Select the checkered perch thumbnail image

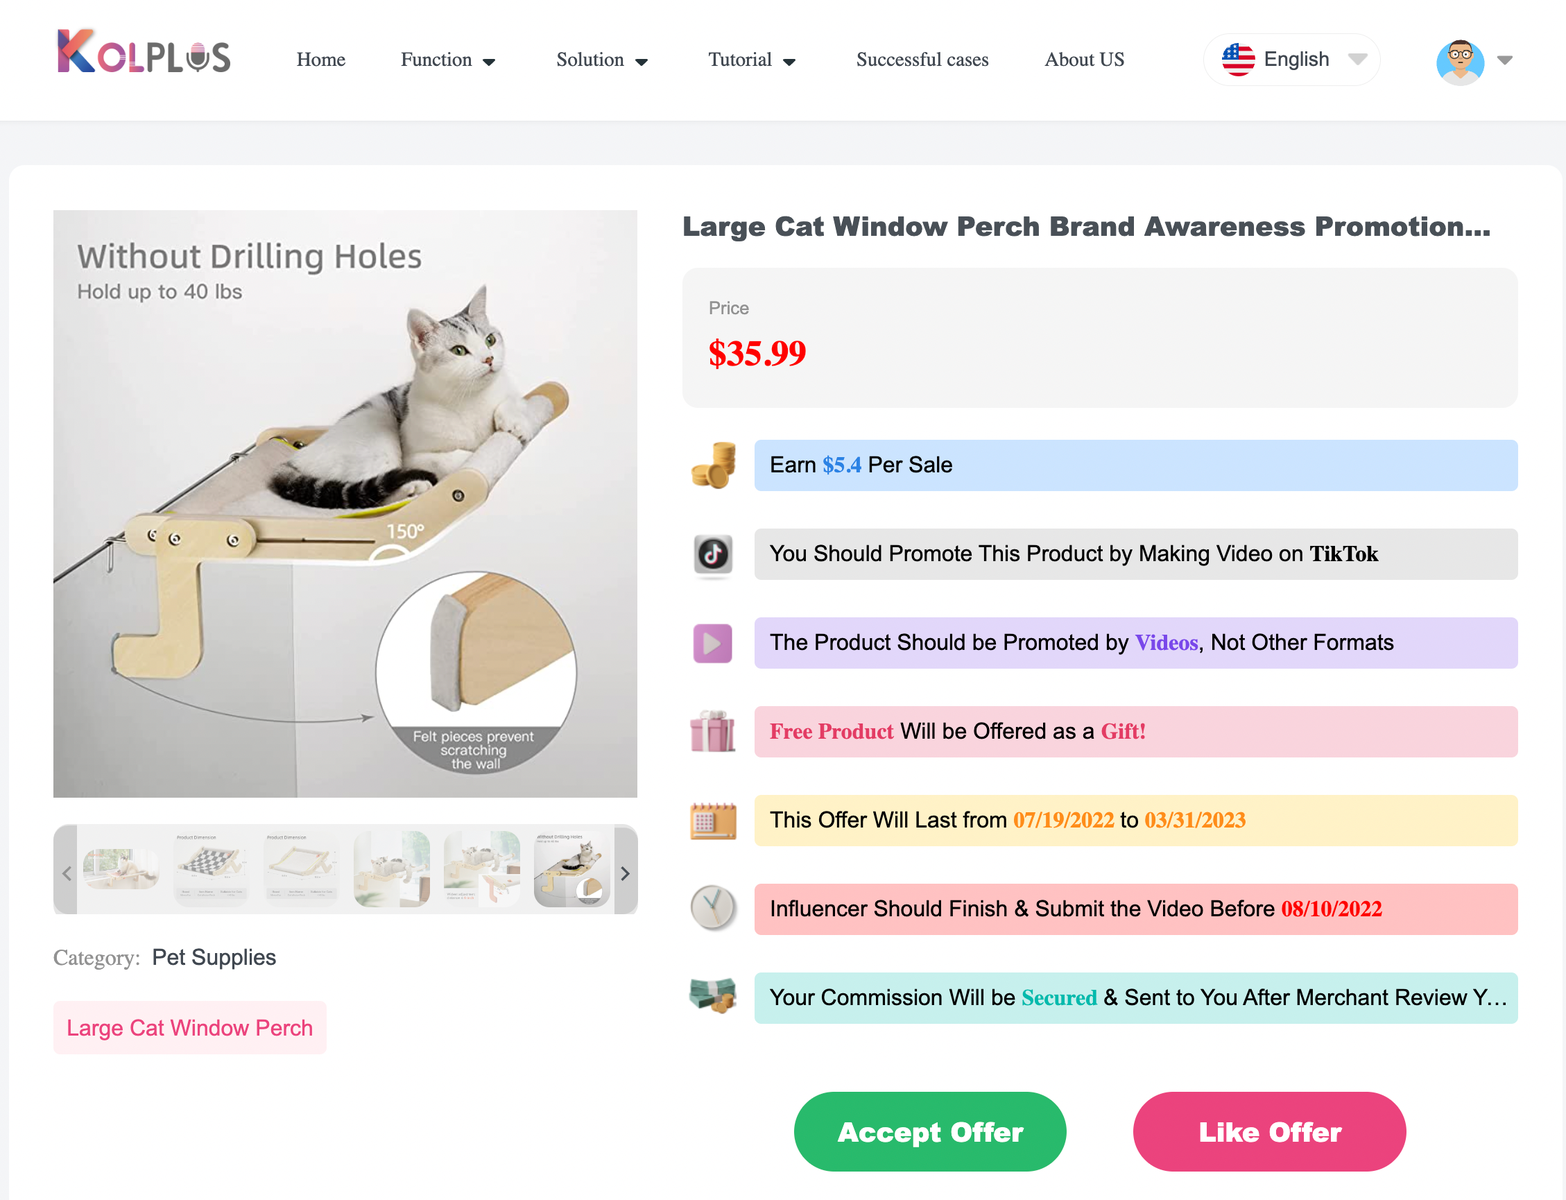pyautogui.click(x=211, y=868)
